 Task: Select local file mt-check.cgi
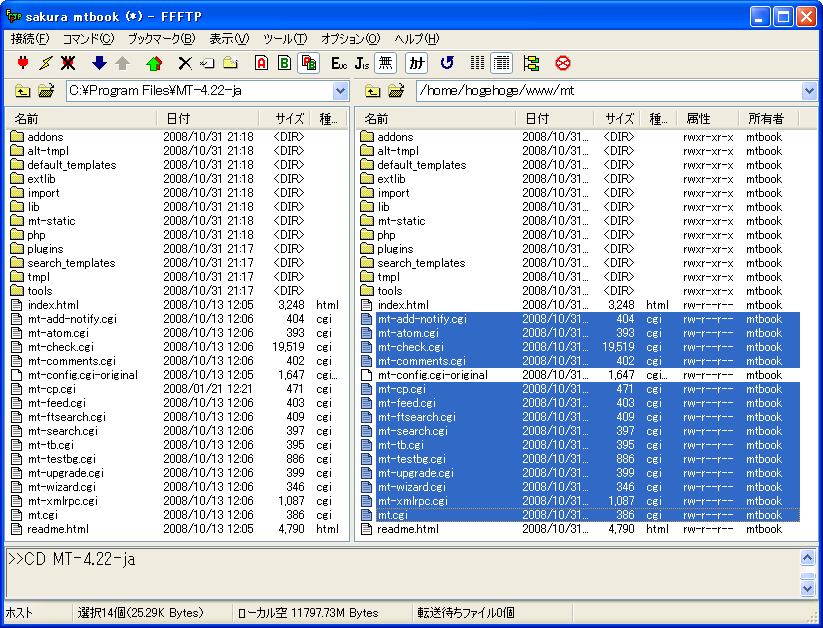pyautogui.click(x=61, y=347)
